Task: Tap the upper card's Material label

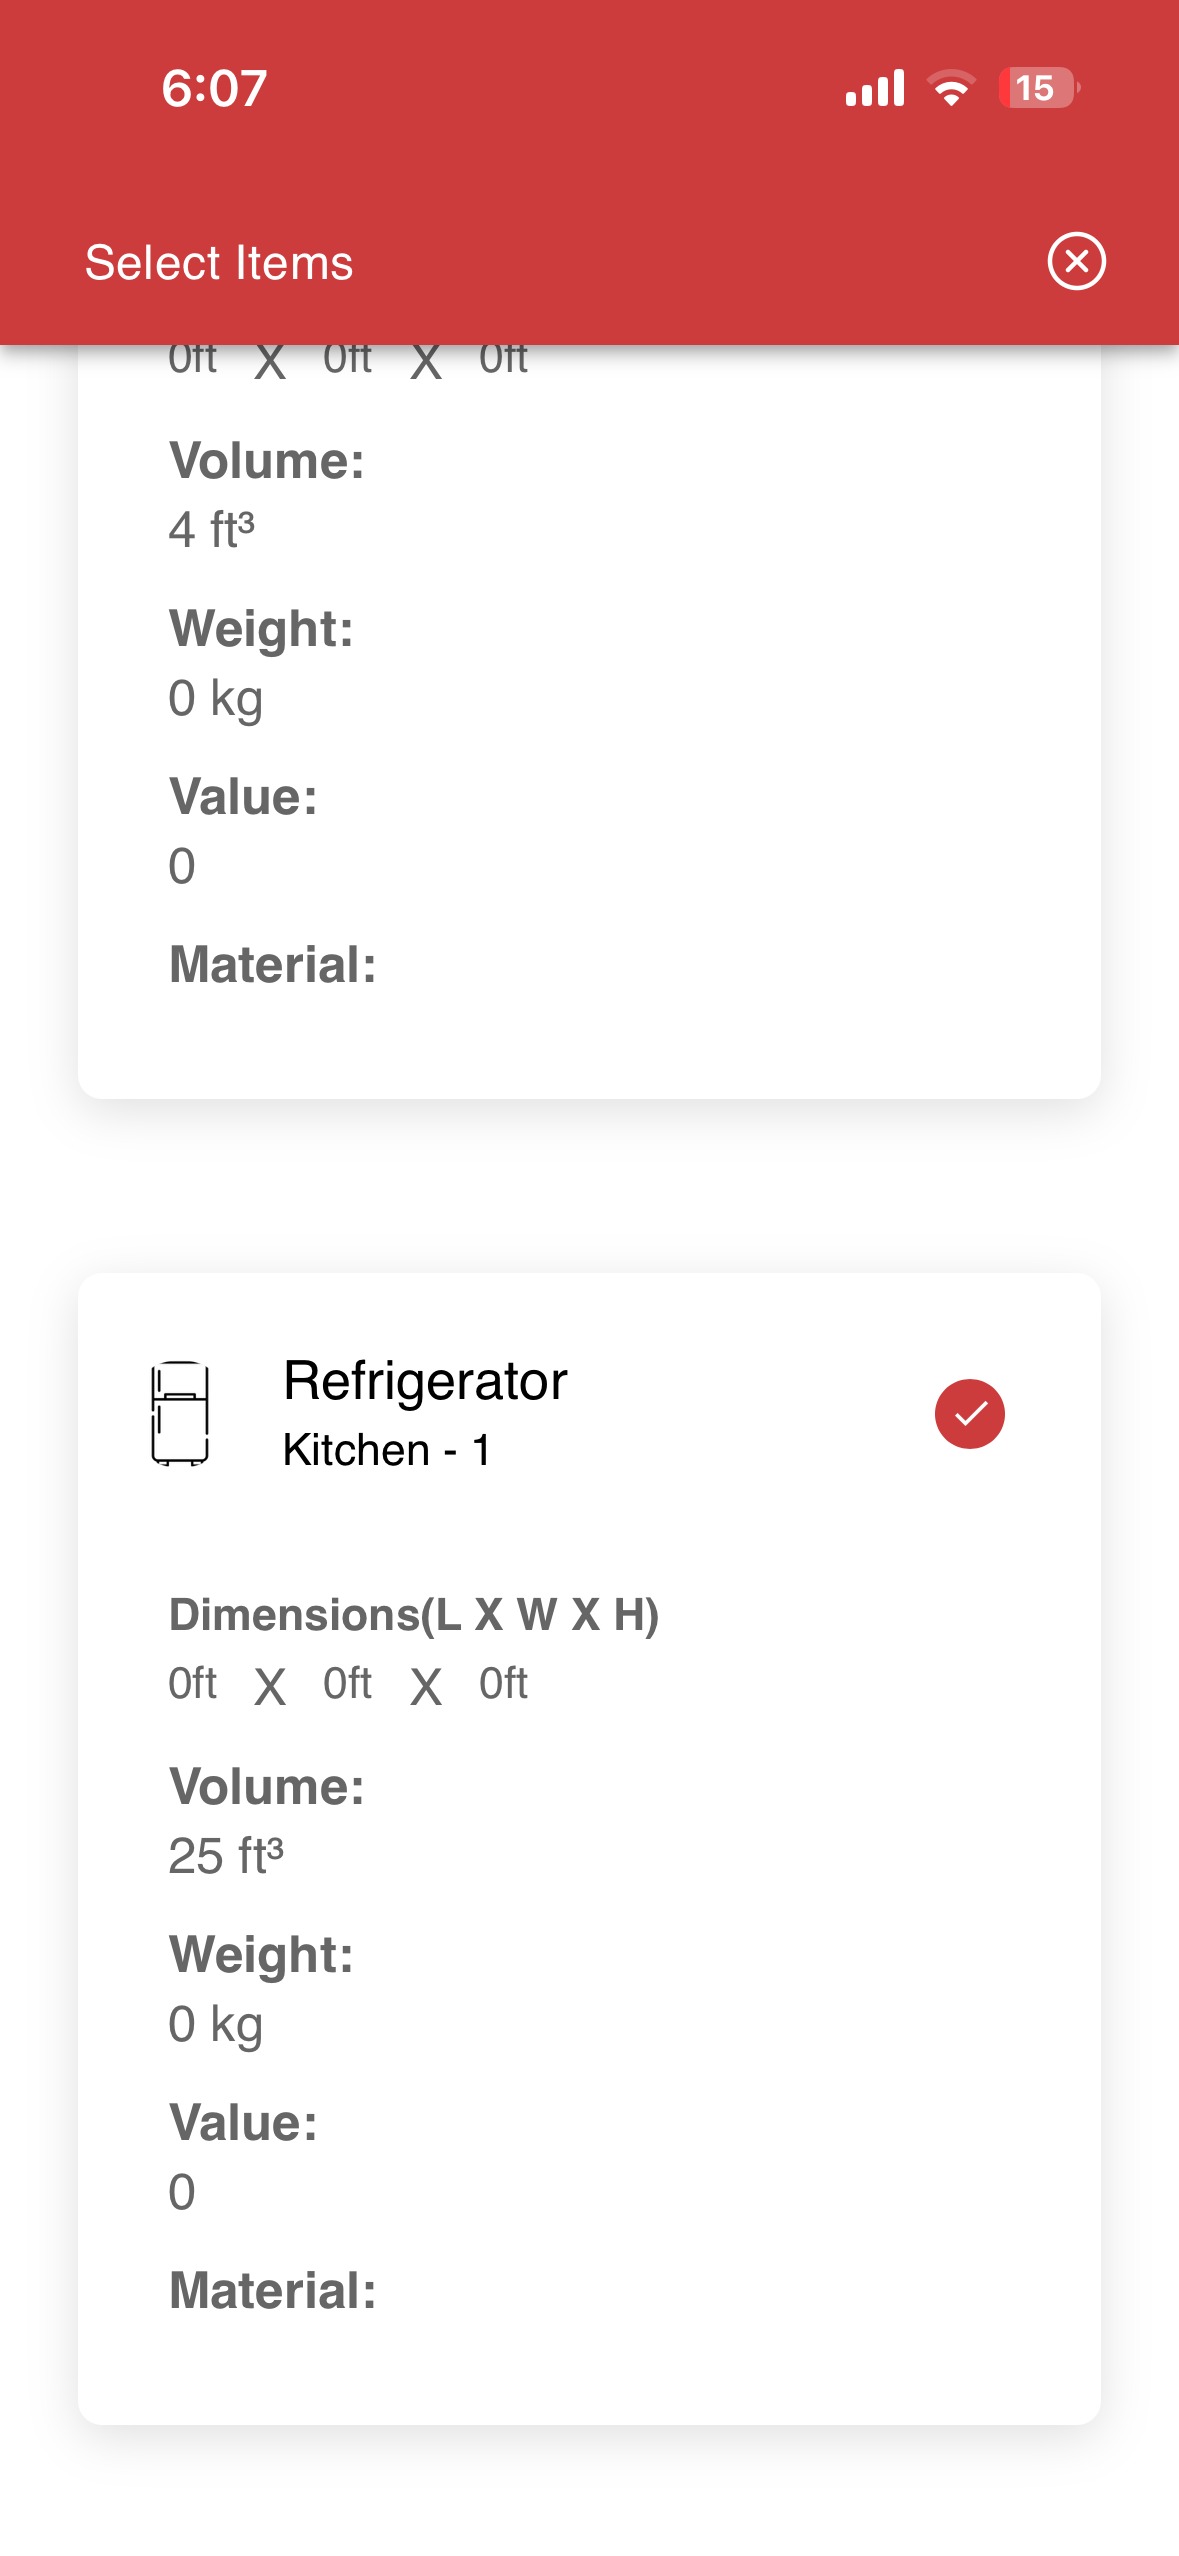Action: click(x=272, y=964)
